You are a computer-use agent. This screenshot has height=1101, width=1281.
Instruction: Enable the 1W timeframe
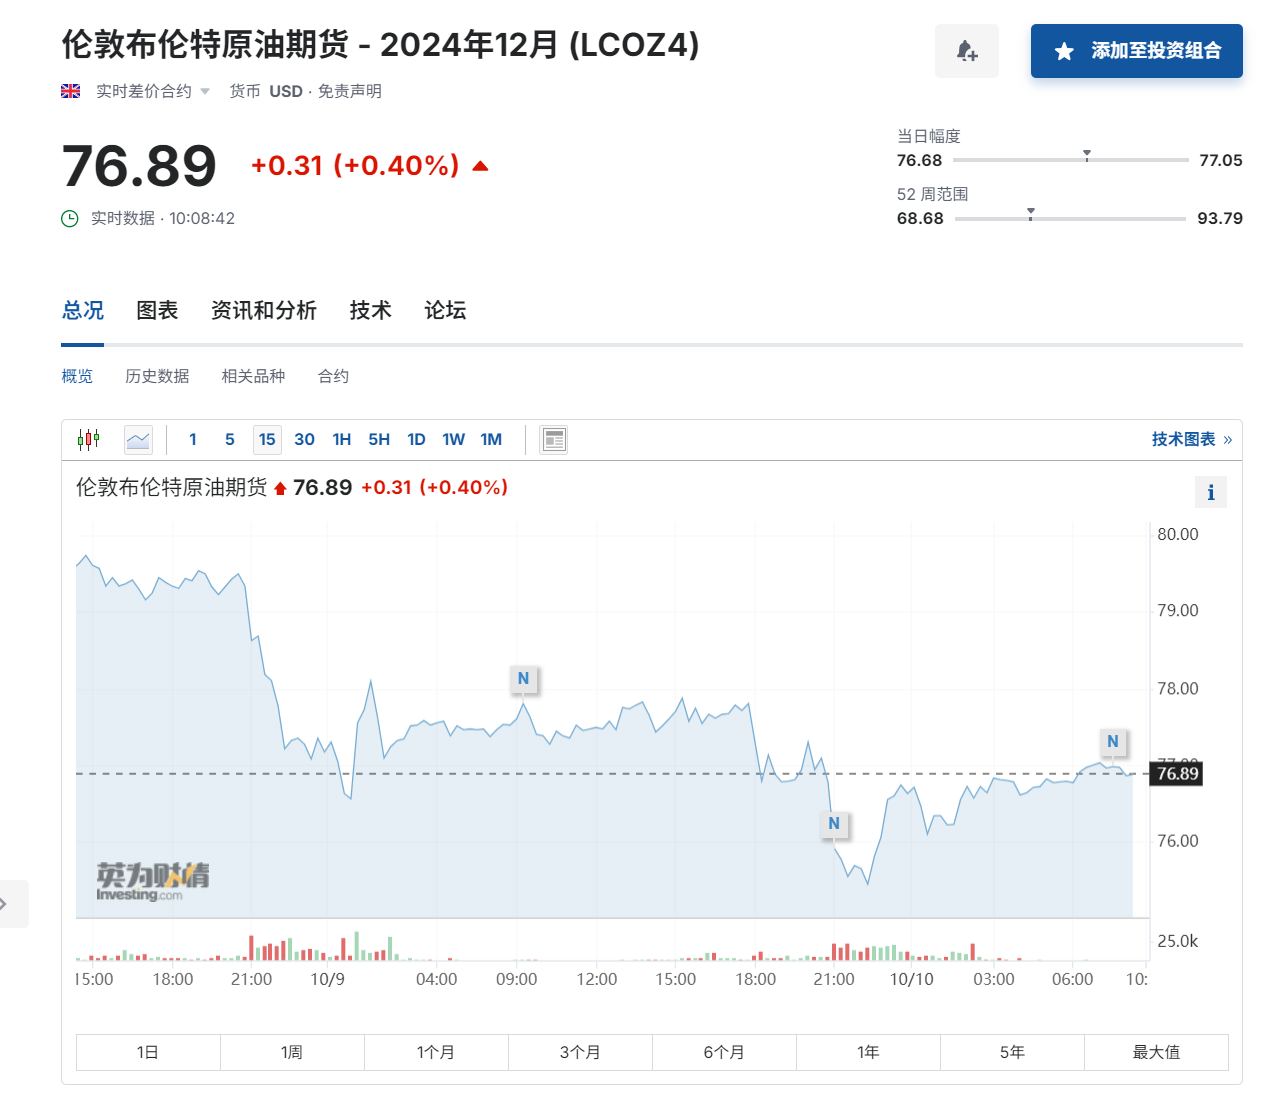pos(453,439)
